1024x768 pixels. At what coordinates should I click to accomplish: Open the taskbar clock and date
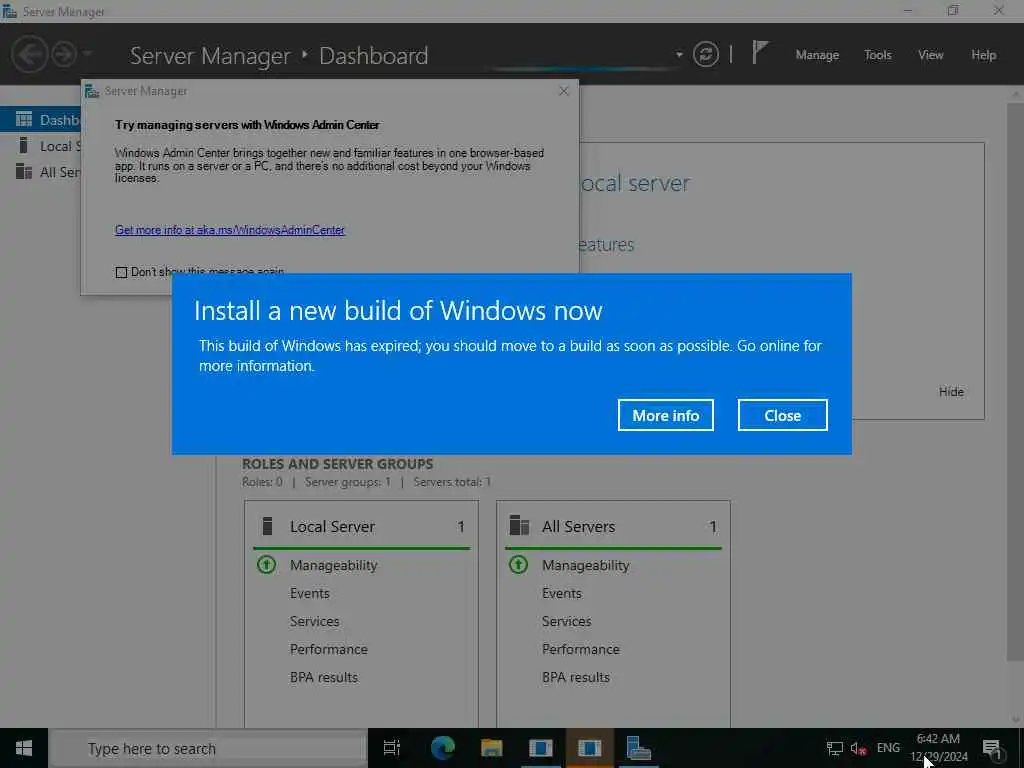(938, 748)
